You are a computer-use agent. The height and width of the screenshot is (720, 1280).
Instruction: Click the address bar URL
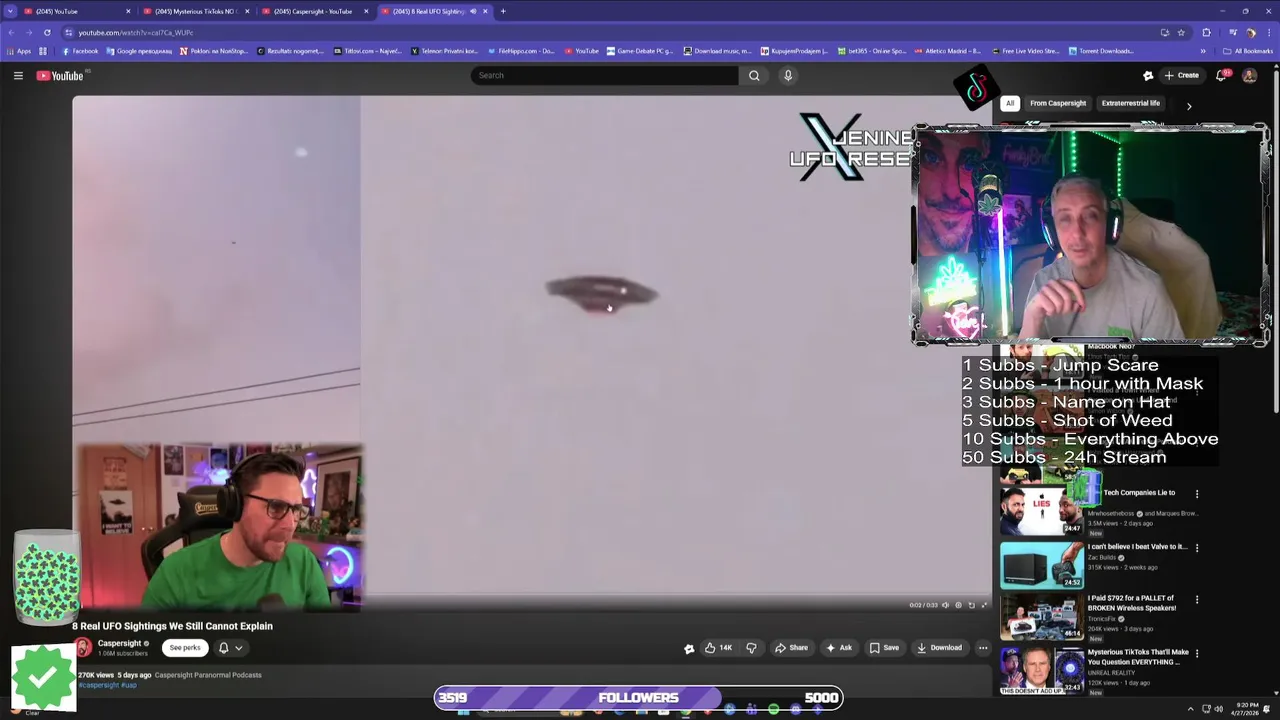(136, 33)
